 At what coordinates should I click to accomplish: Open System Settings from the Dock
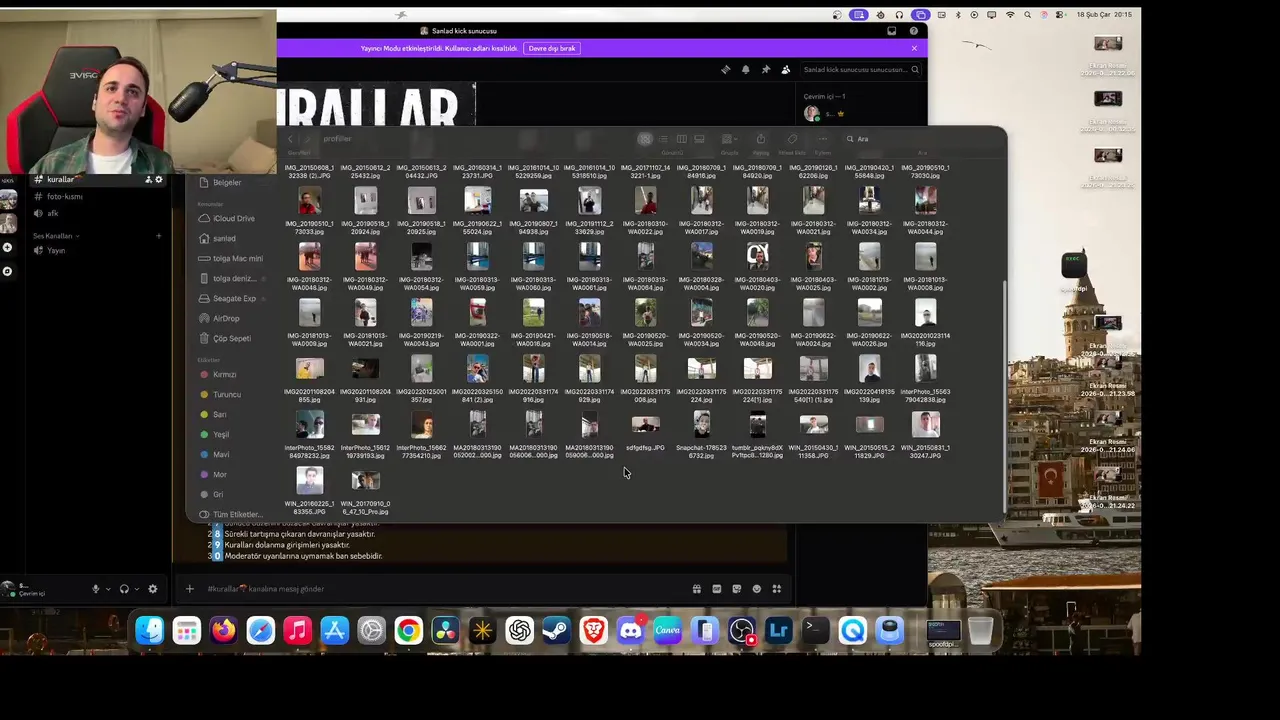[372, 630]
